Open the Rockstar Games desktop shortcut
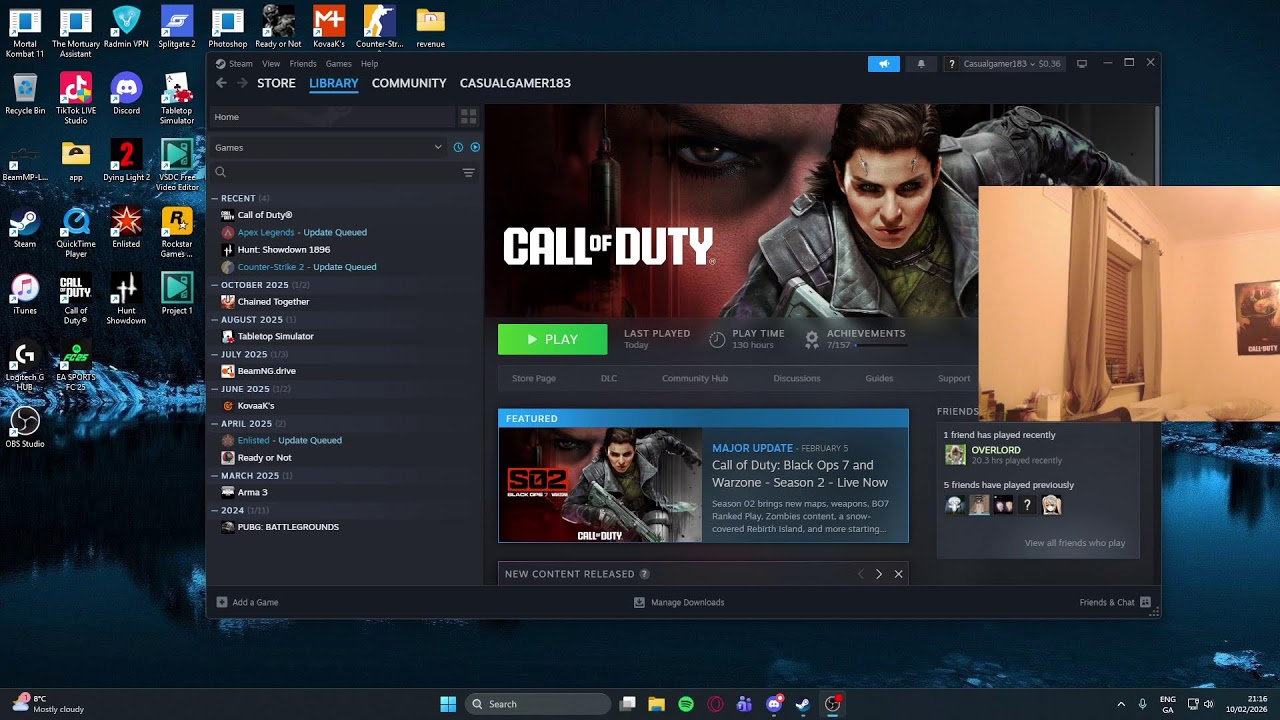 pyautogui.click(x=177, y=233)
